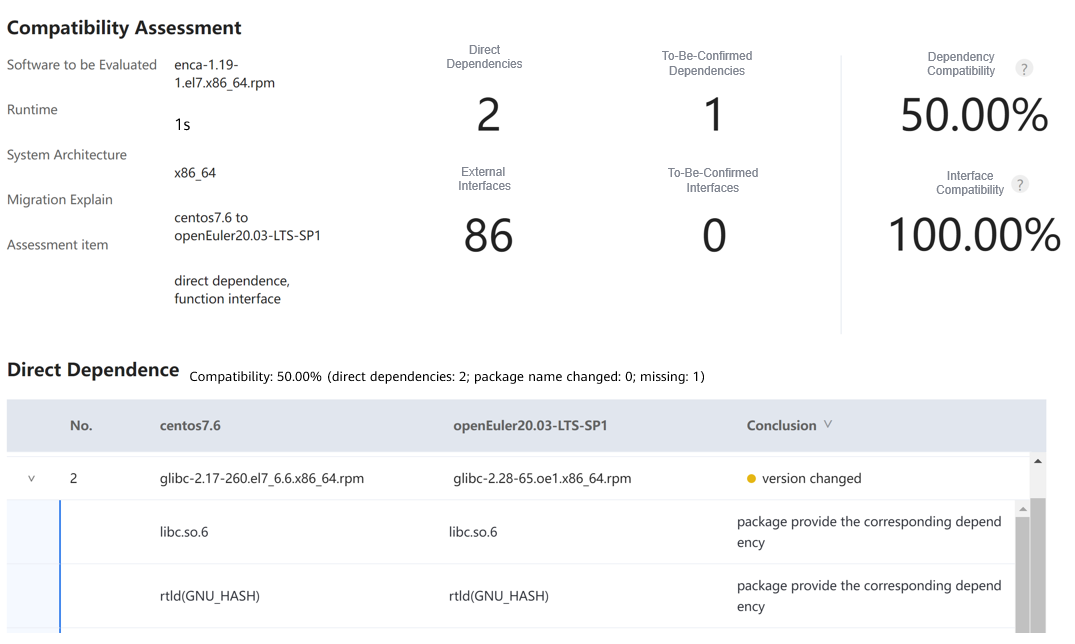1075x644 pixels.
Task: Click the To-Be-Confirmed Dependencies count of 1
Action: point(713,116)
